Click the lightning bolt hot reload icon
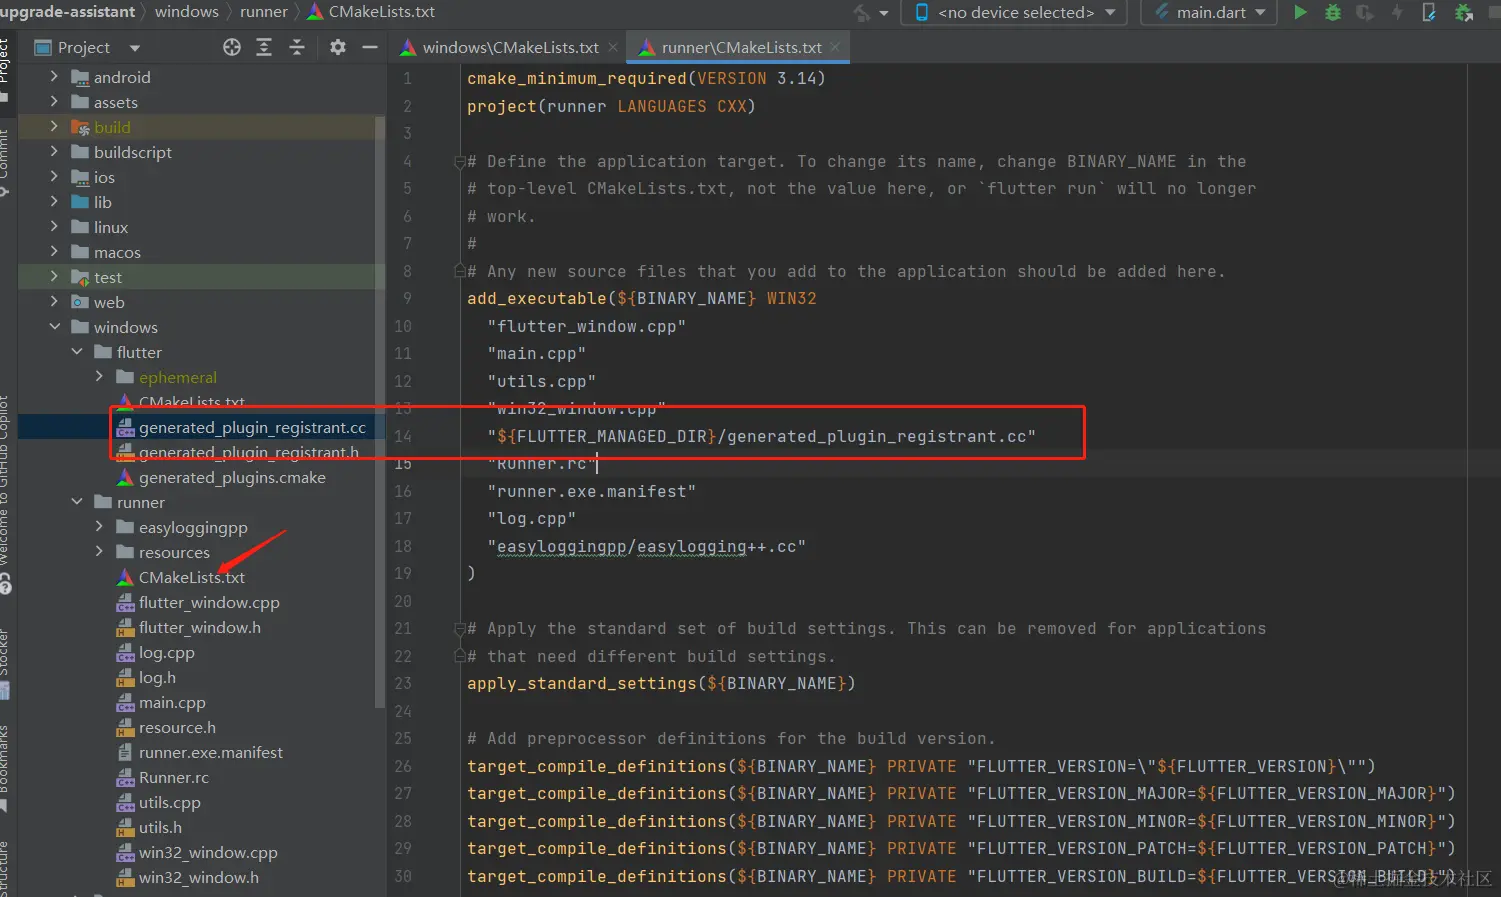 coord(1397,12)
